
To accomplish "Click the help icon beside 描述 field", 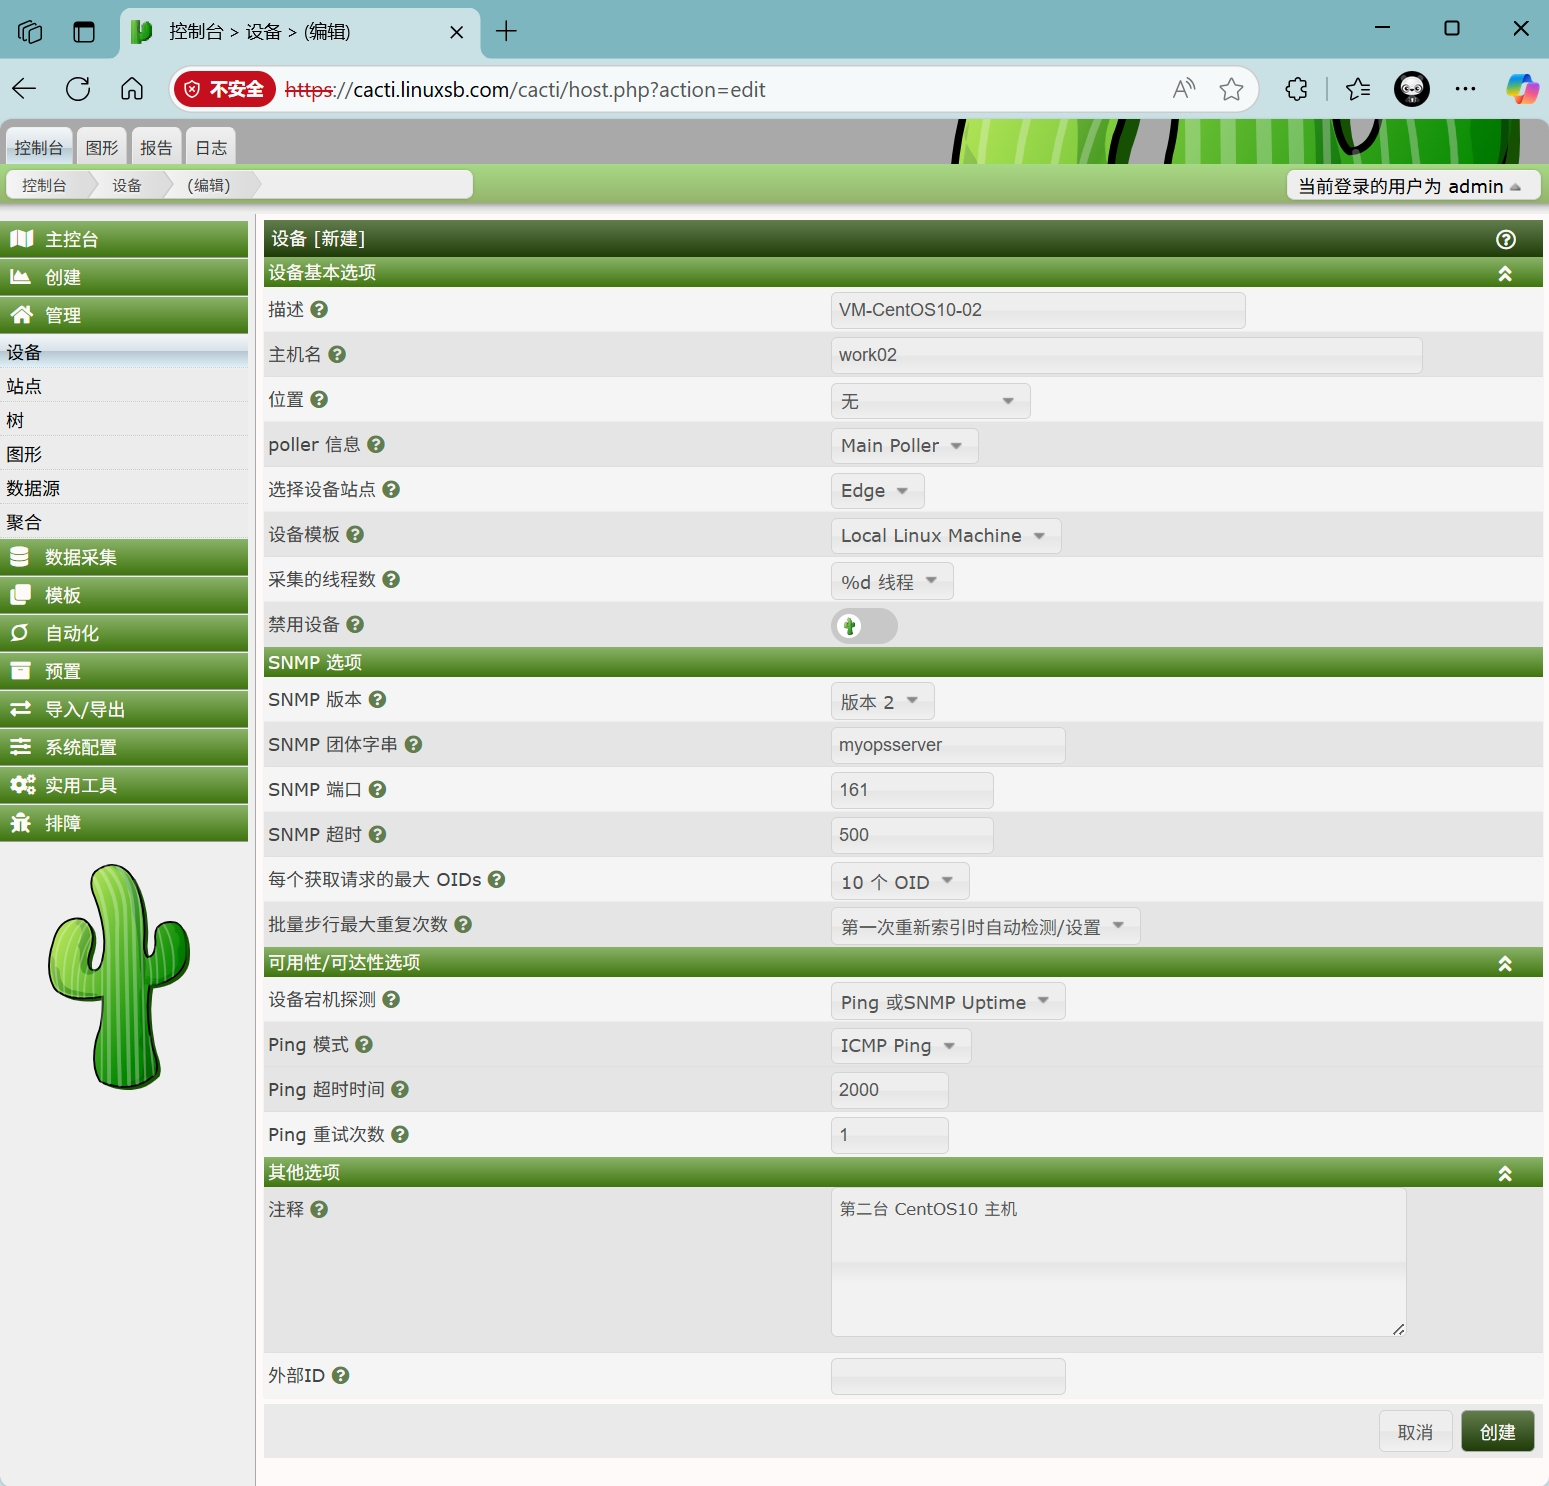I will pyautogui.click(x=319, y=310).
